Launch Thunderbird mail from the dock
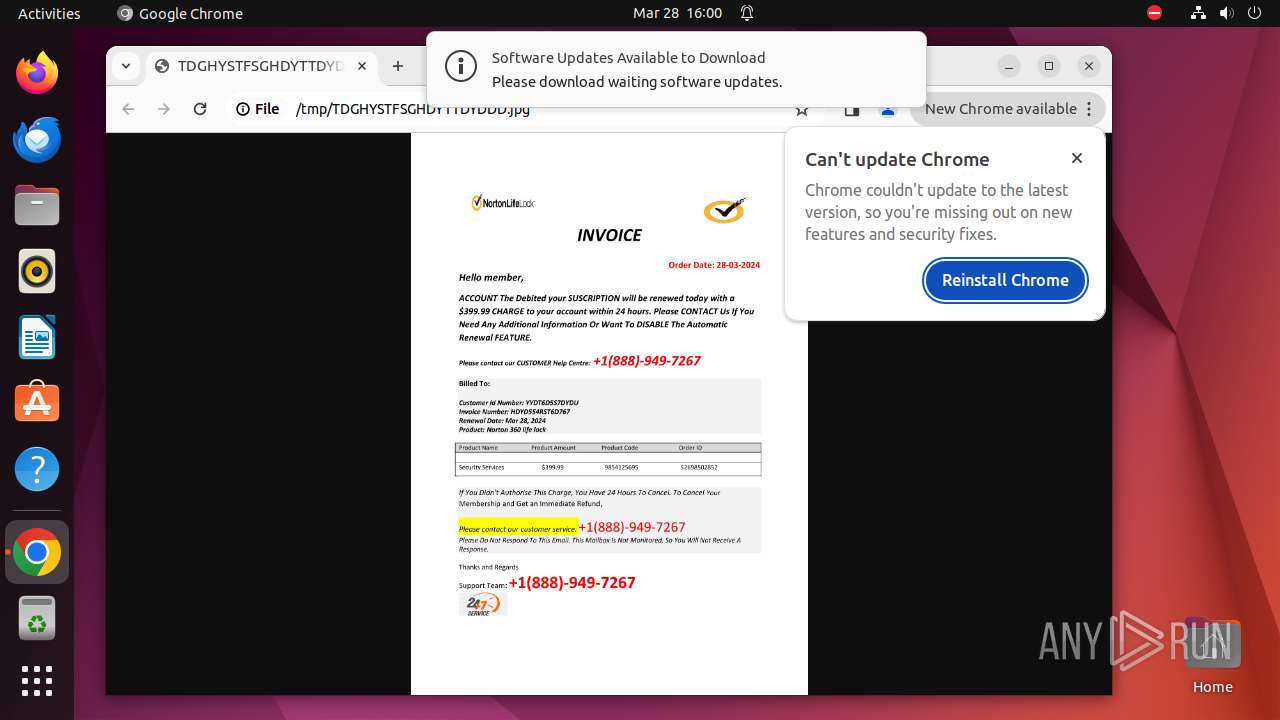The height and width of the screenshot is (720, 1280). pyautogui.click(x=37, y=139)
